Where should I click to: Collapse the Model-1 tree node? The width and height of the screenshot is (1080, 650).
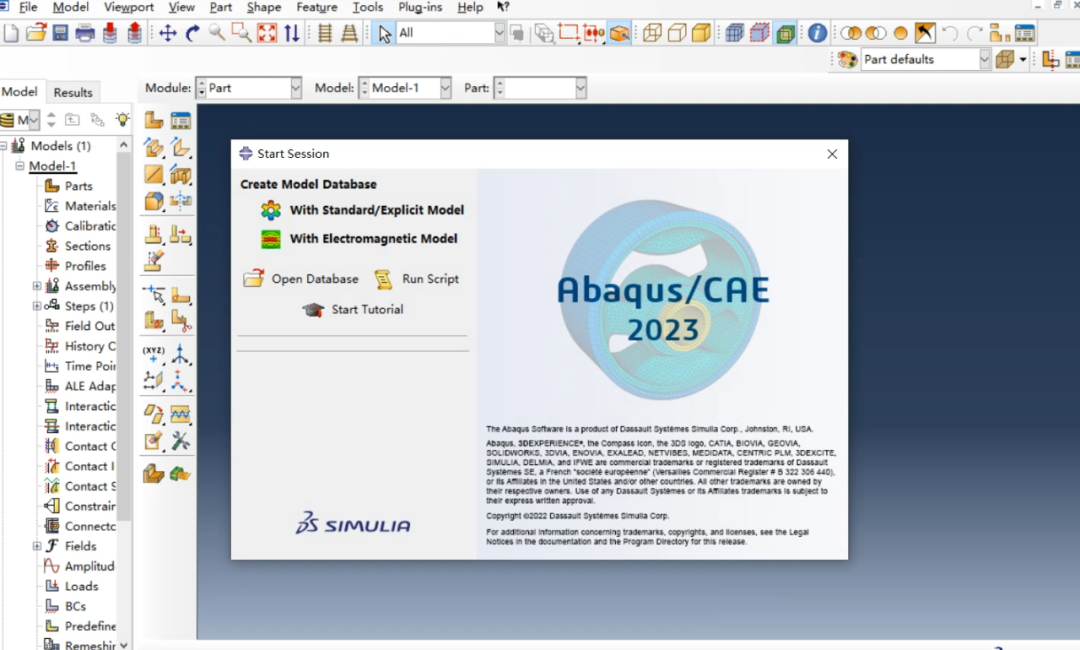pyautogui.click(x=20, y=166)
